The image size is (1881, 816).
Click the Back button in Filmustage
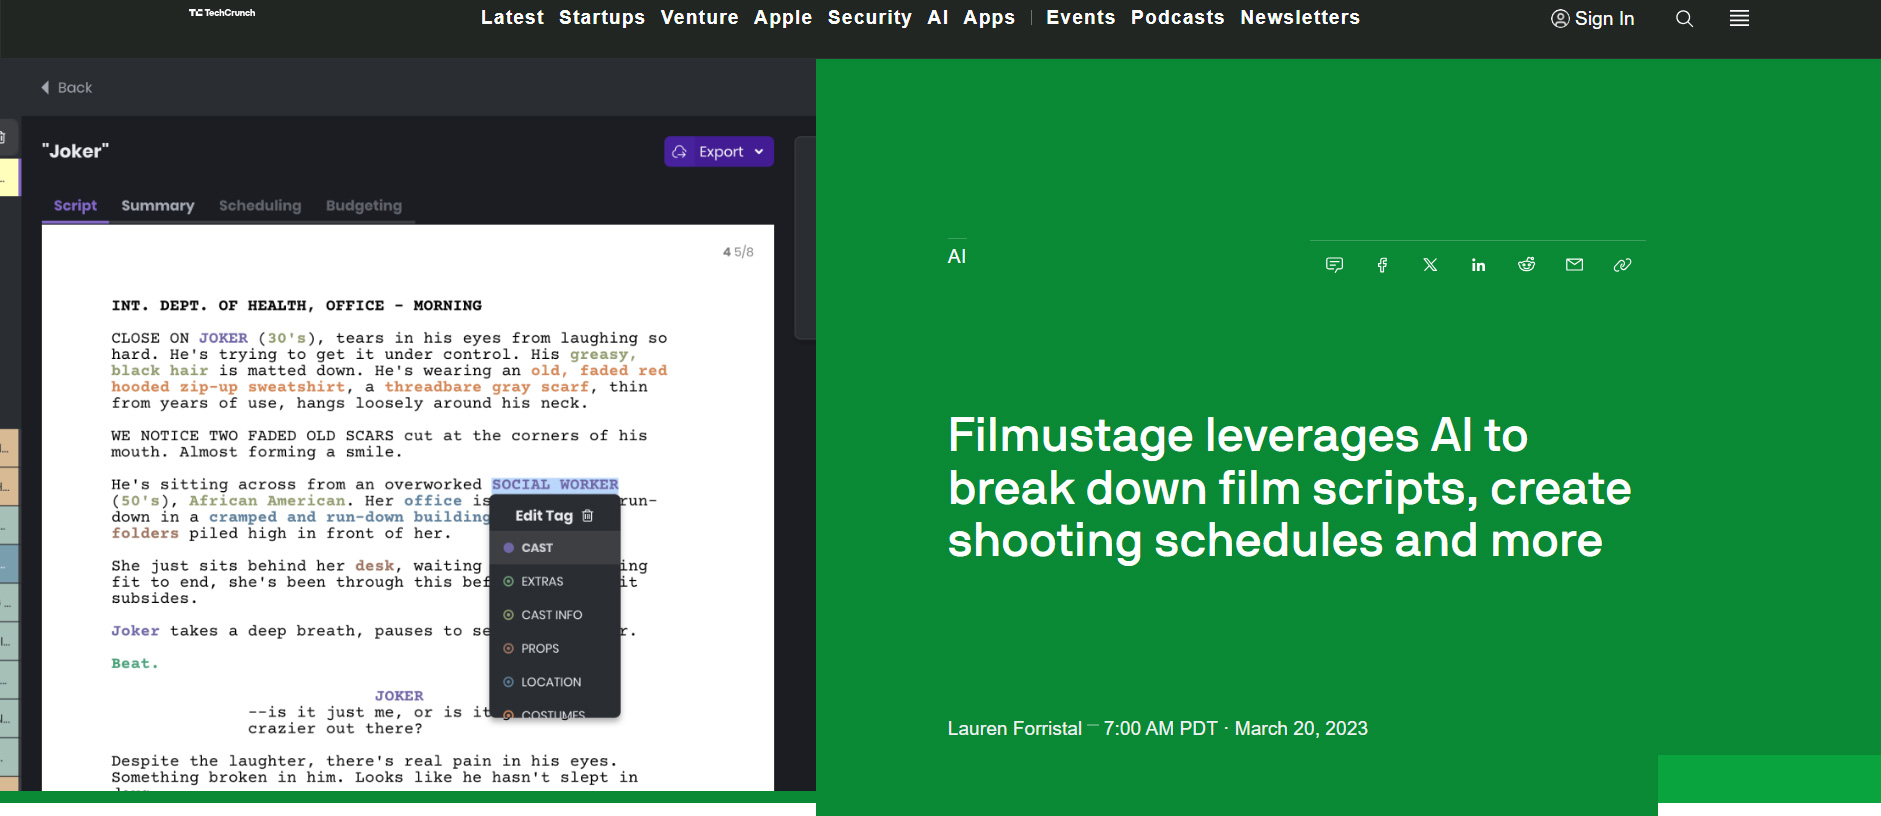[x=66, y=88]
